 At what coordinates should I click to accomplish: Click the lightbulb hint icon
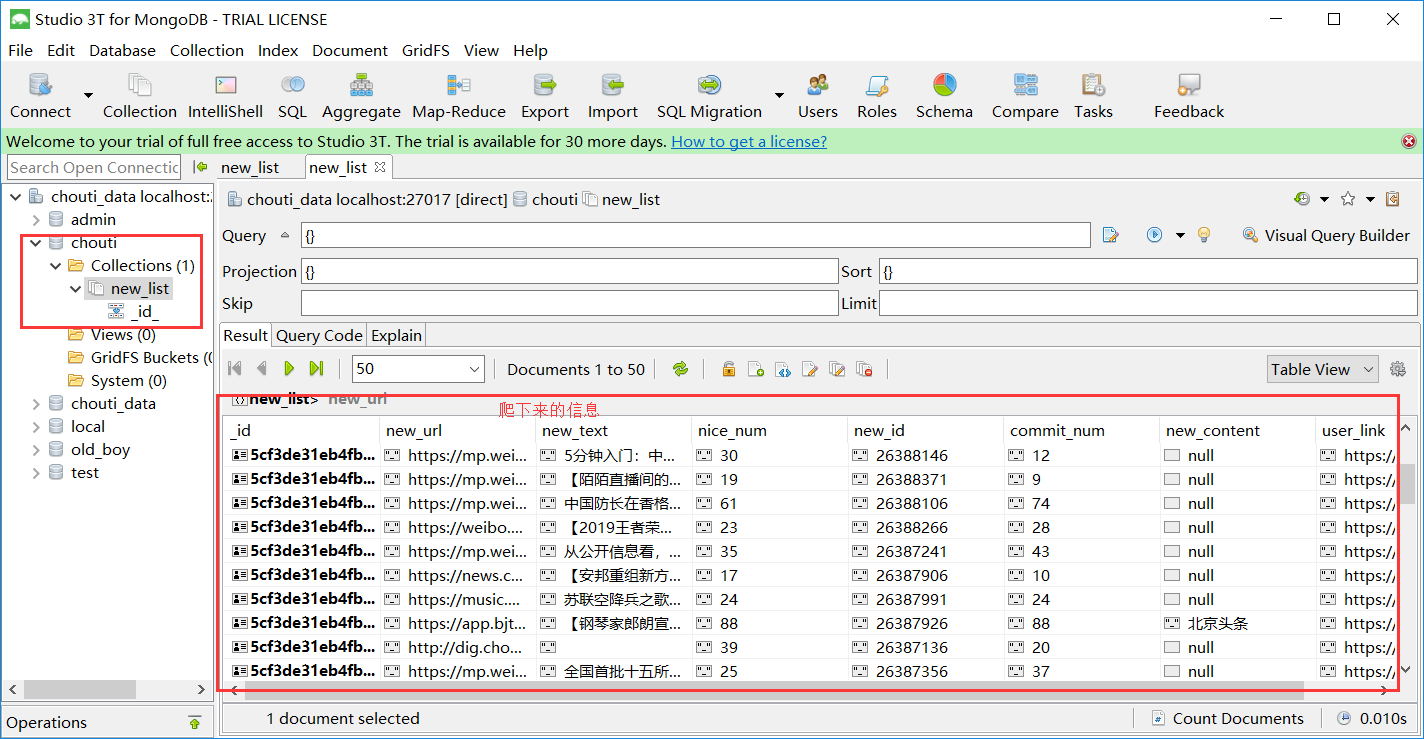[x=1204, y=235]
